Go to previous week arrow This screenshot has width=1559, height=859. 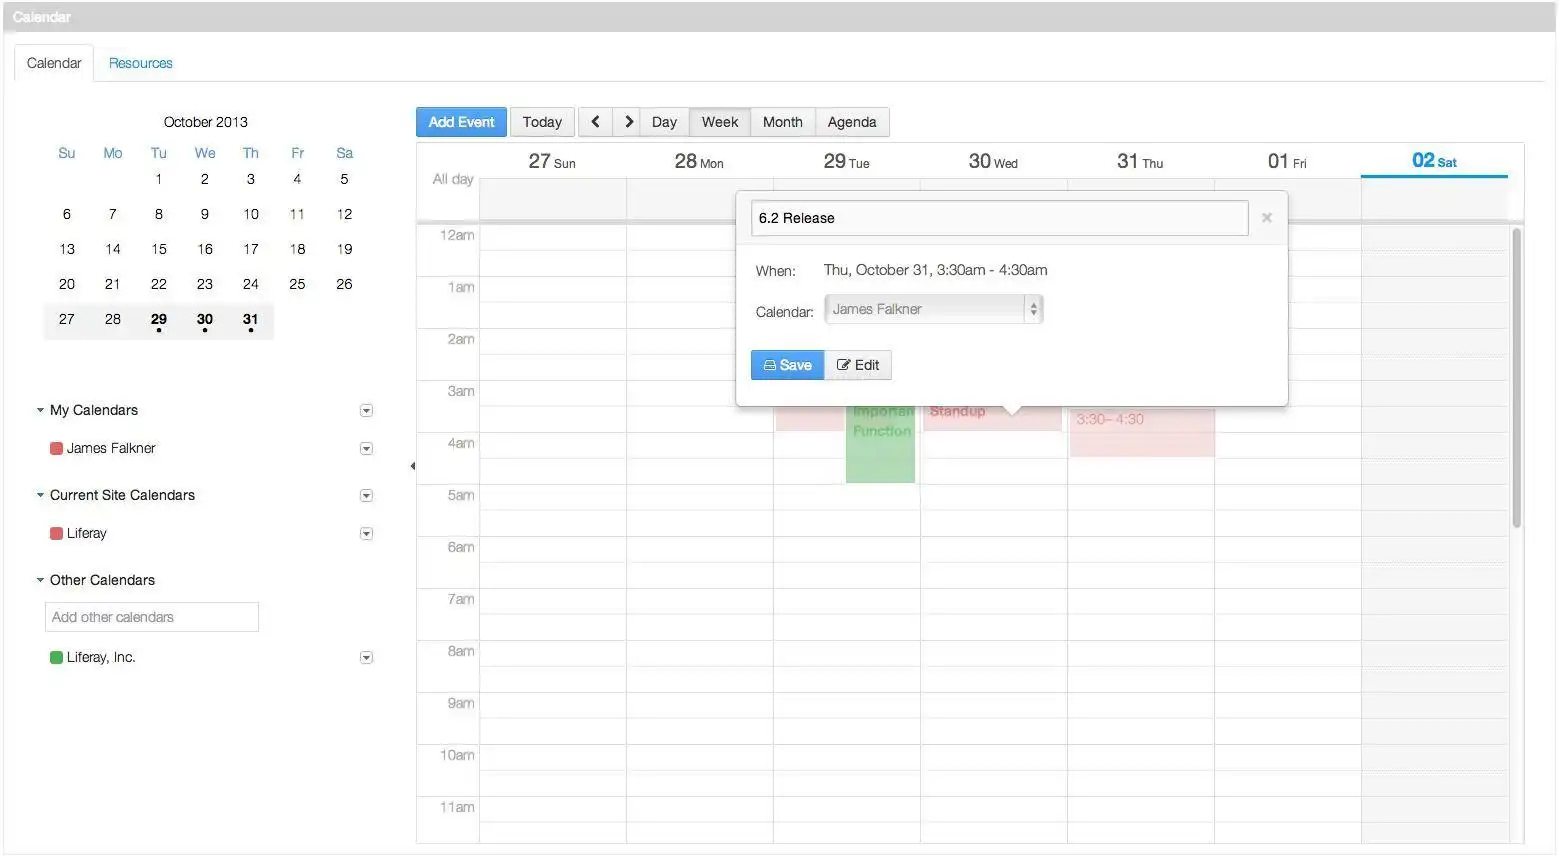595,122
